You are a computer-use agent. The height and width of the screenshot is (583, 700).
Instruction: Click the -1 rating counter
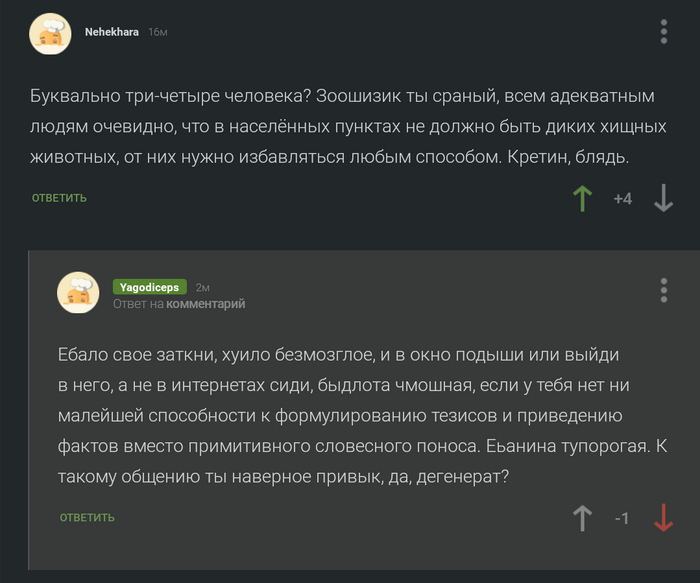(622, 518)
